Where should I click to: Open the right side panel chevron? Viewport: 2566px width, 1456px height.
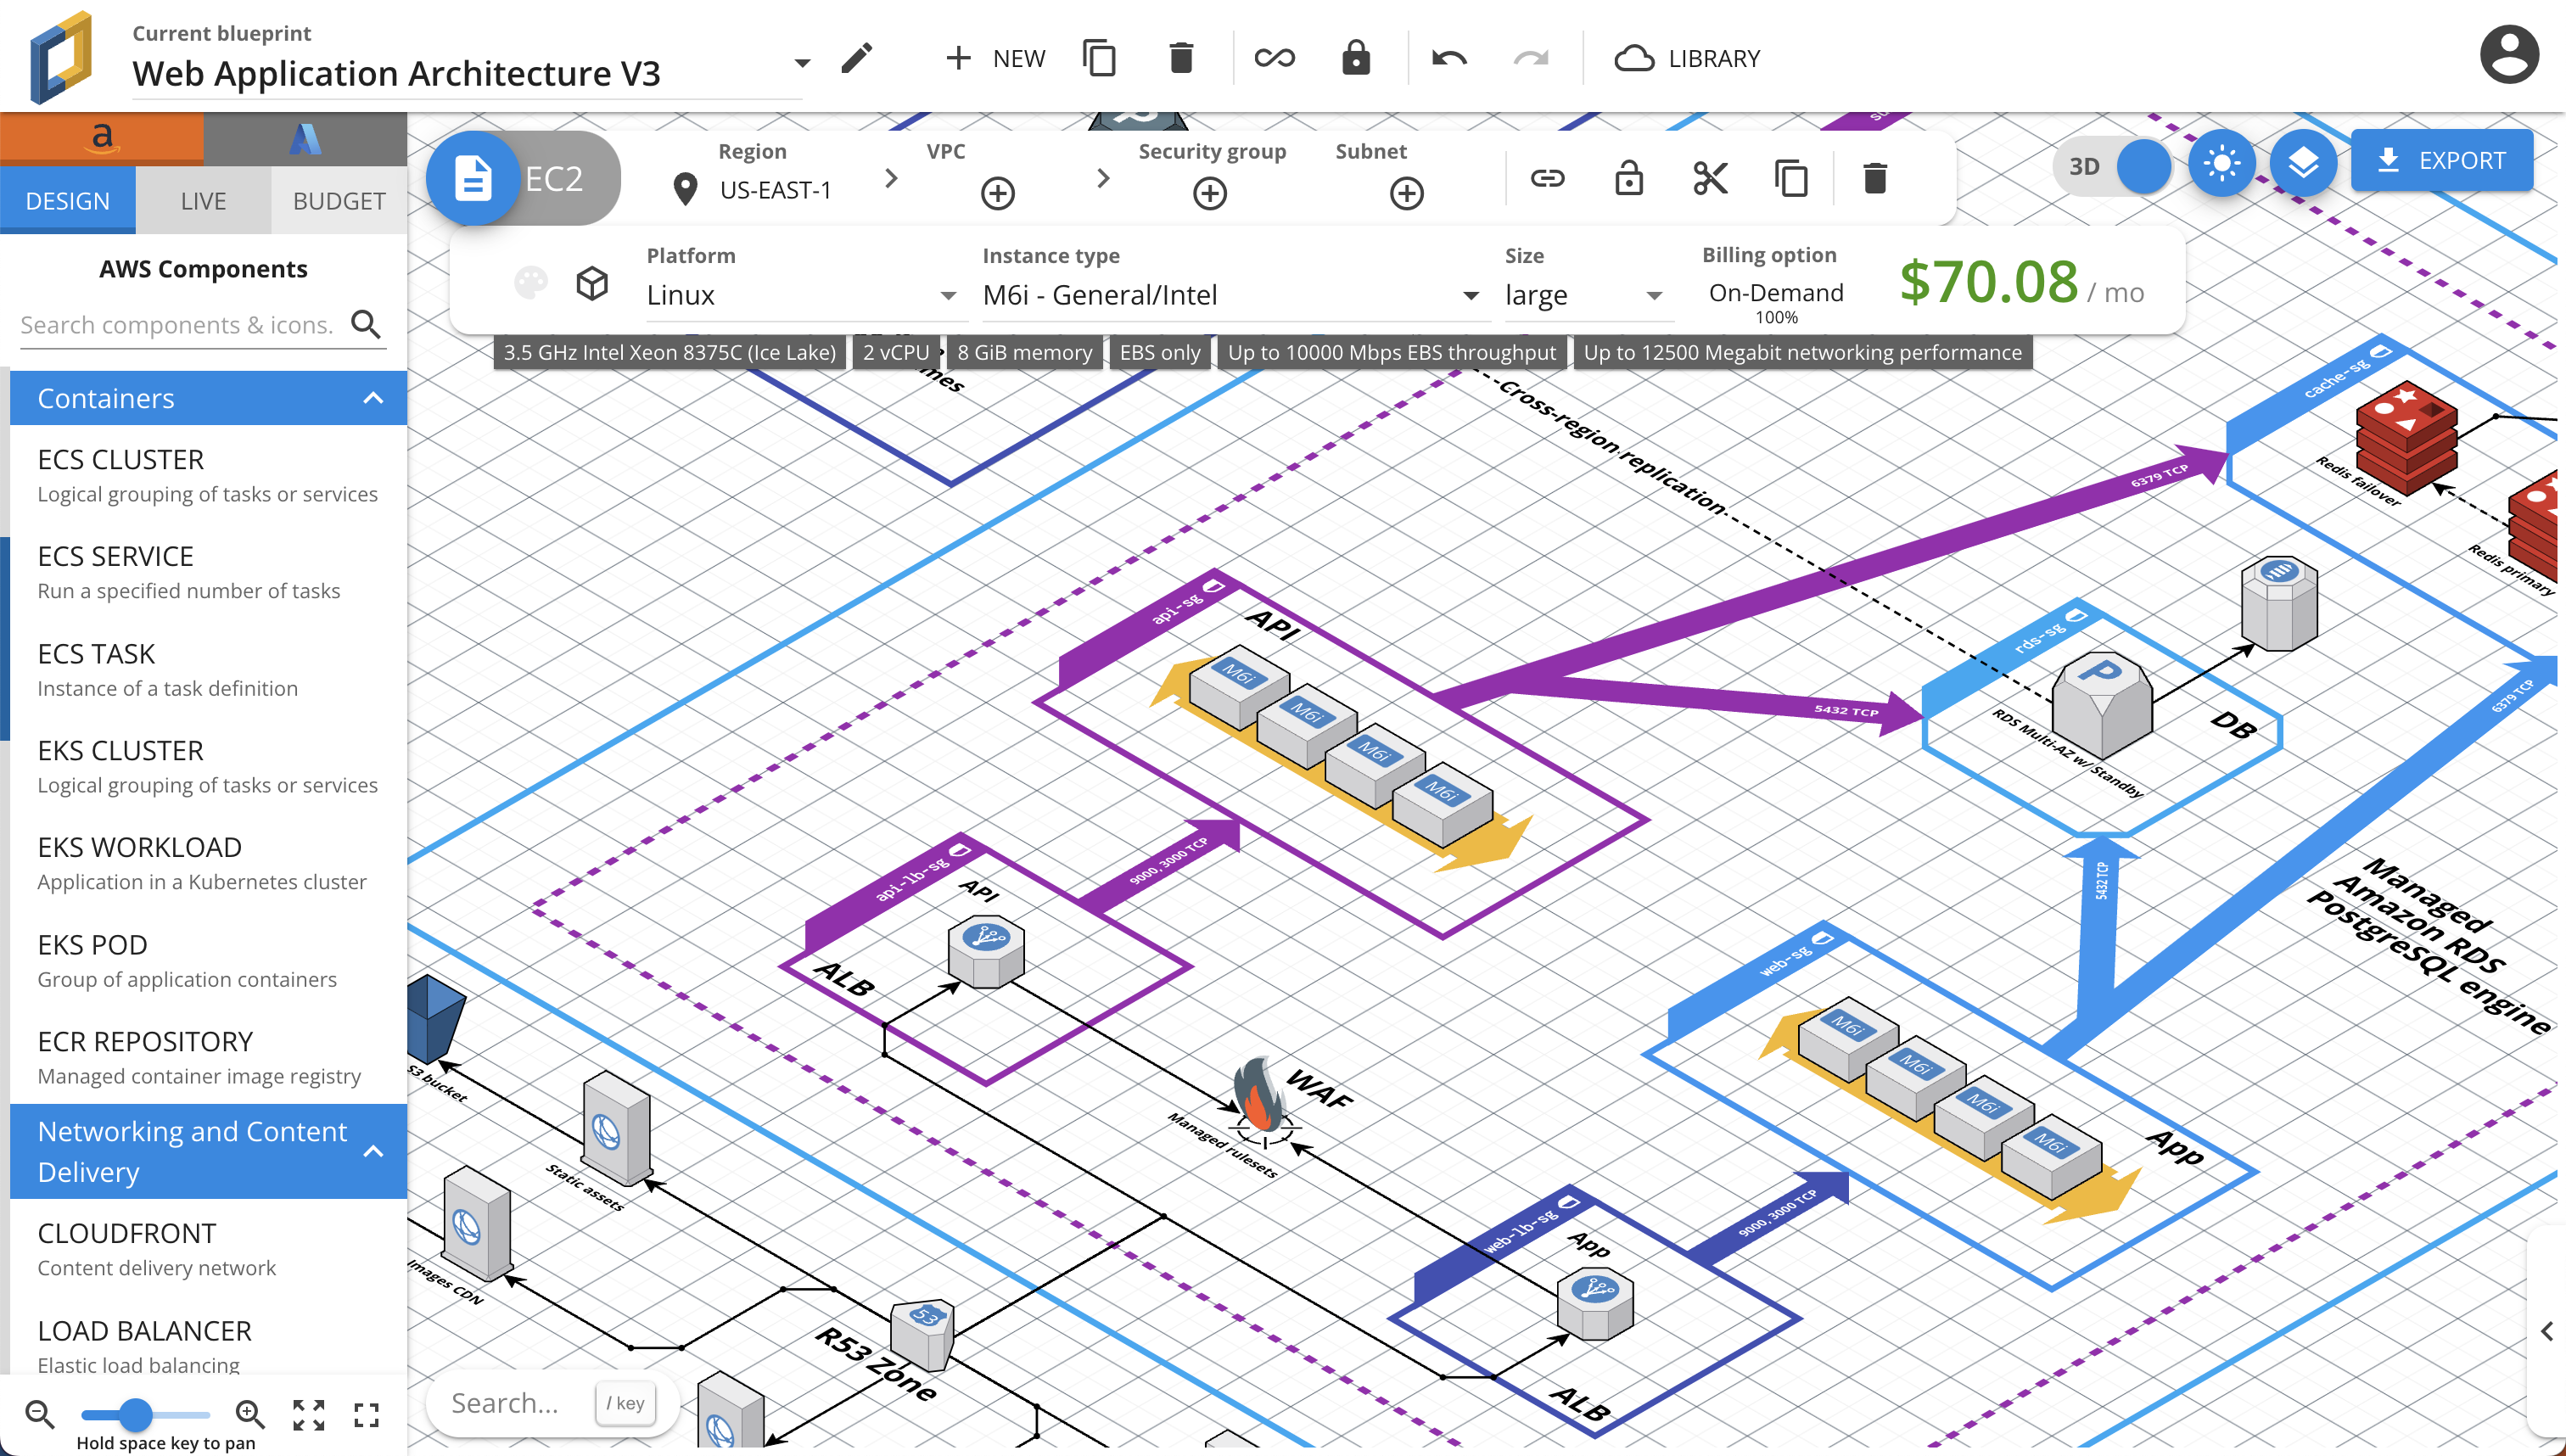coord(2546,1332)
